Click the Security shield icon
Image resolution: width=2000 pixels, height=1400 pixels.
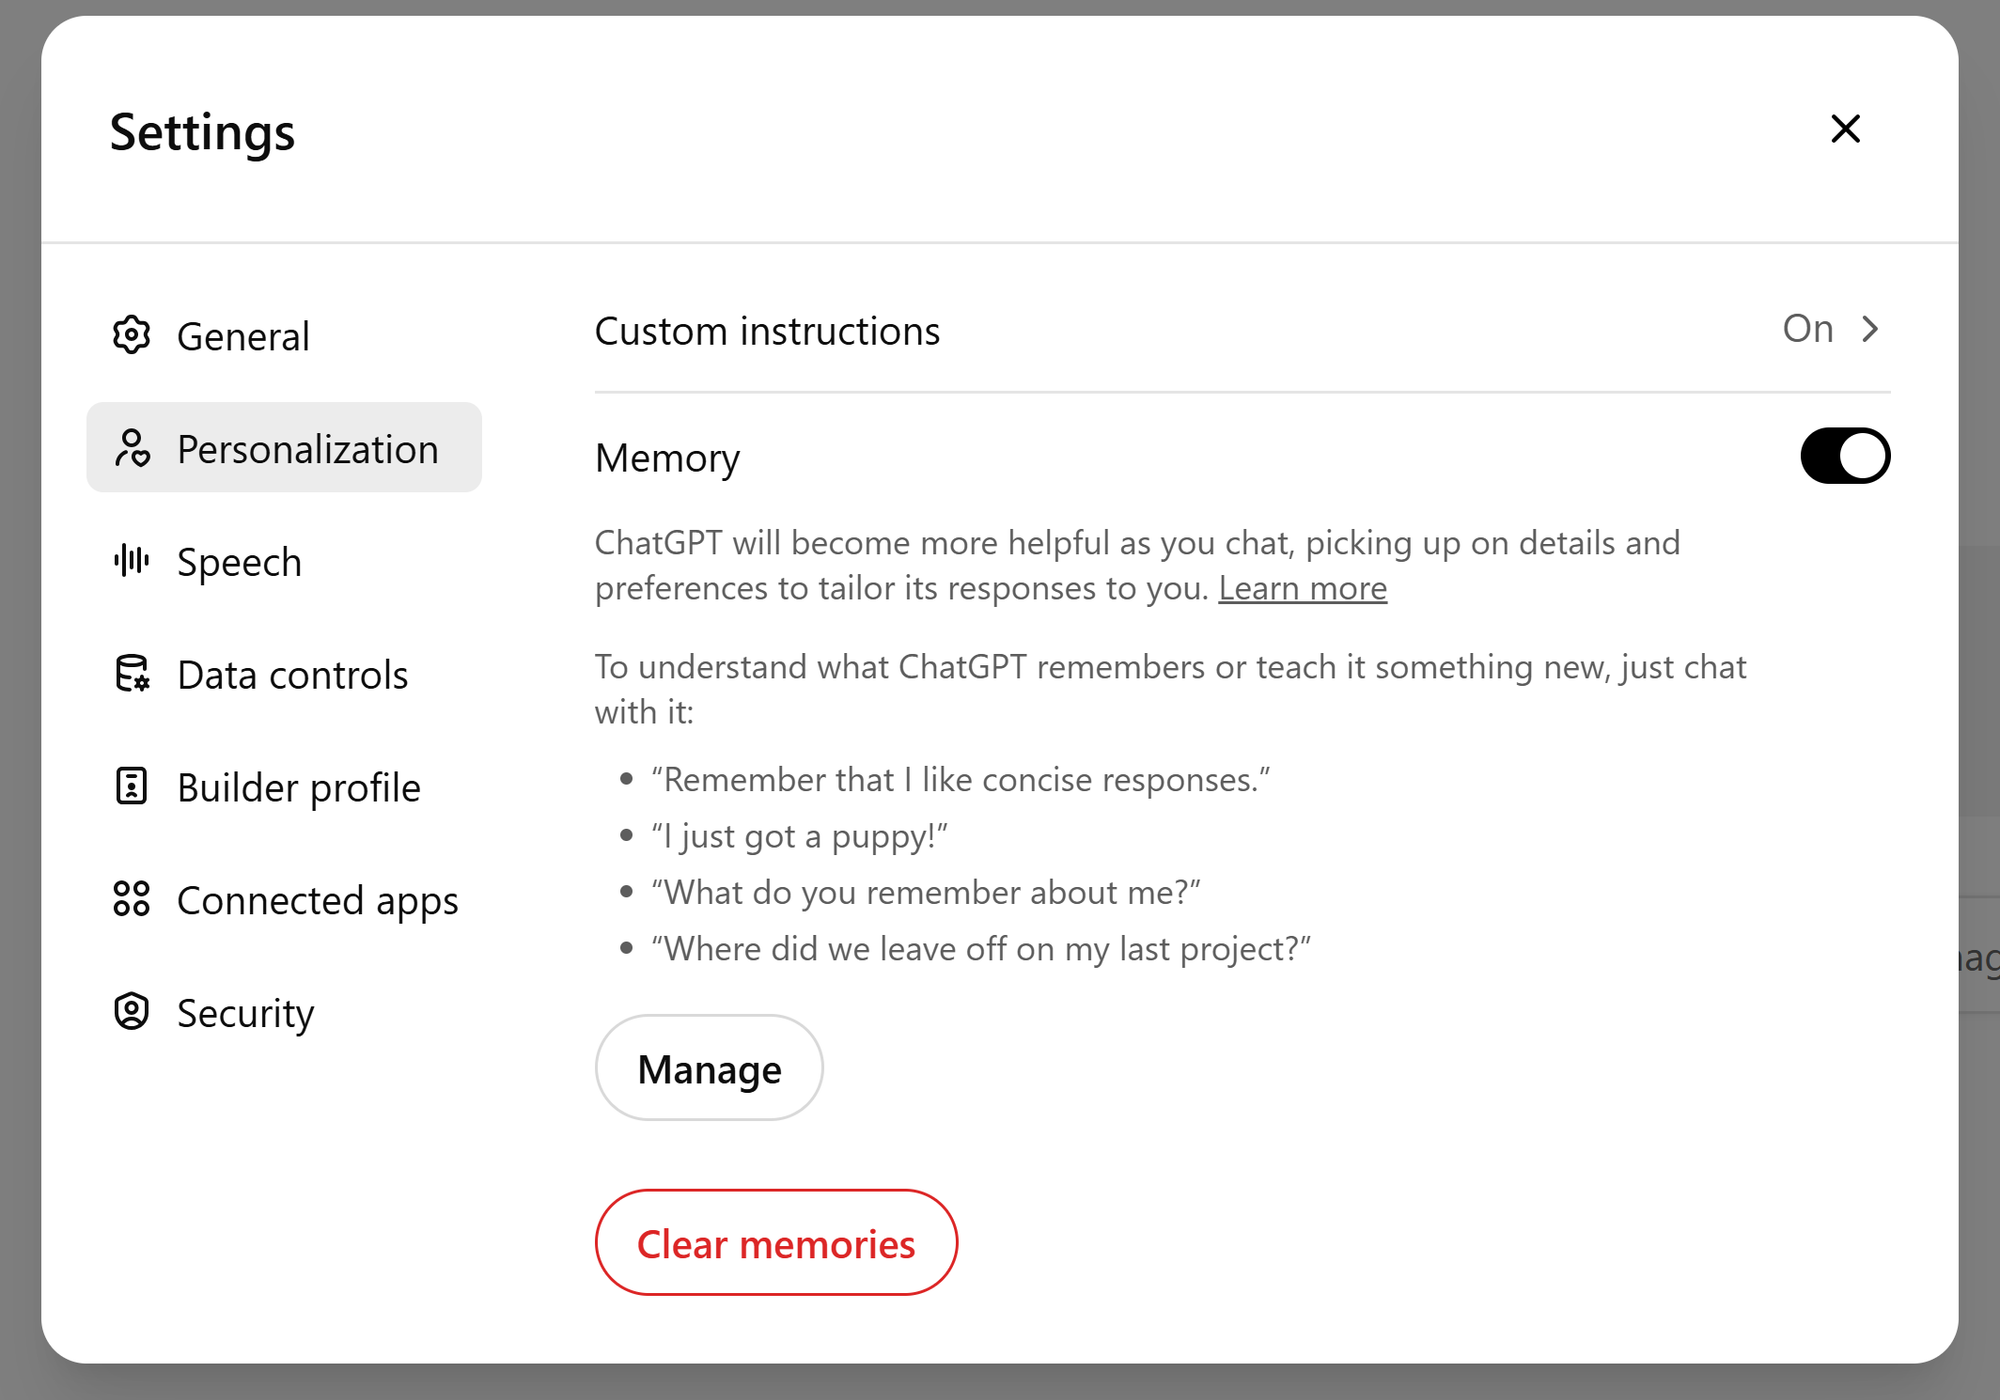click(x=131, y=1012)
